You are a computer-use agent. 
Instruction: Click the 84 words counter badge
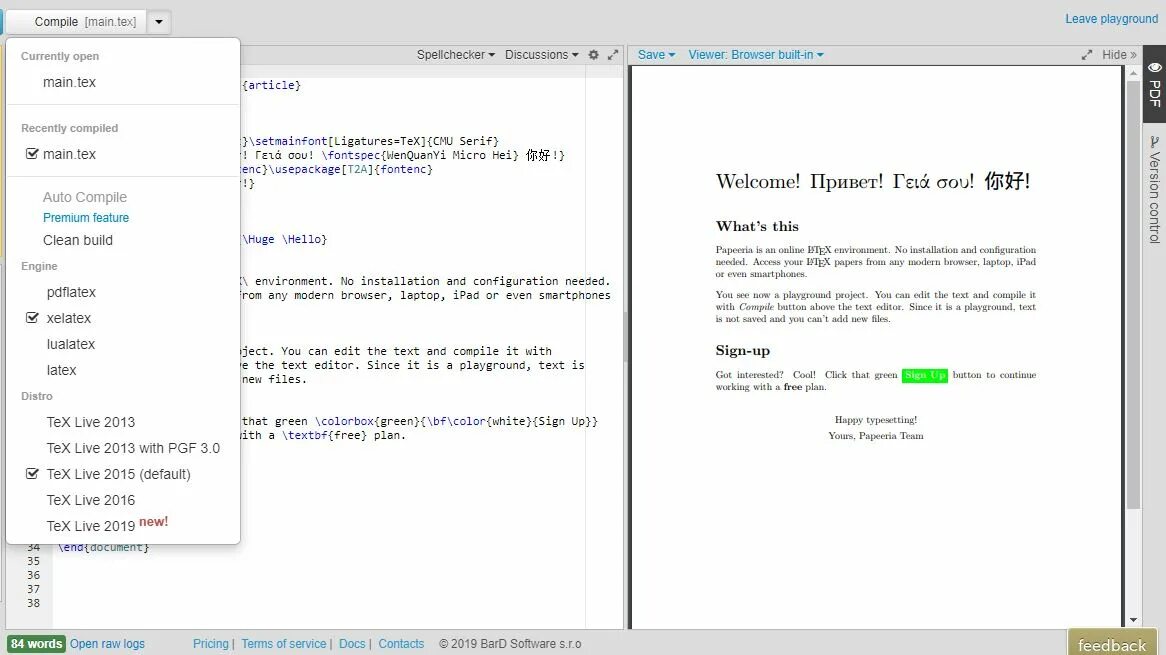(36, 644)
